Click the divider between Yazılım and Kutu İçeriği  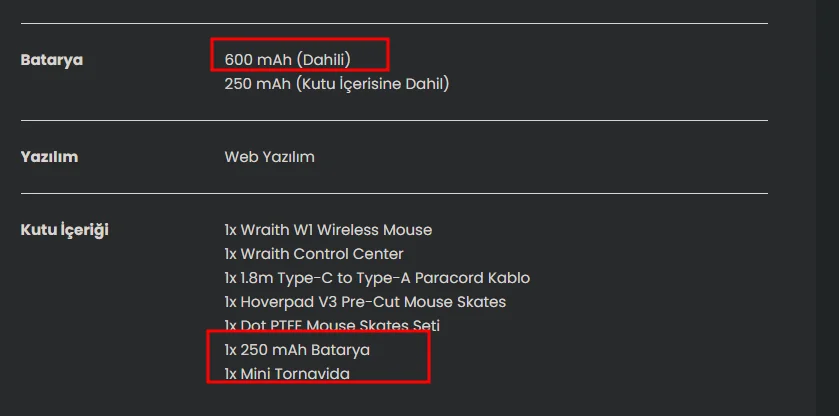[x=394, y=193]
